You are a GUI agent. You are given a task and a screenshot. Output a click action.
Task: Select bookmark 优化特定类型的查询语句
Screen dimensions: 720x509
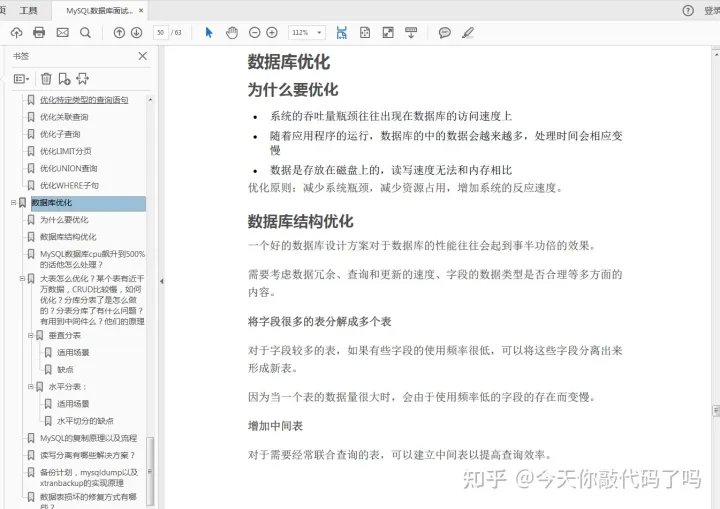coord(84,100)
